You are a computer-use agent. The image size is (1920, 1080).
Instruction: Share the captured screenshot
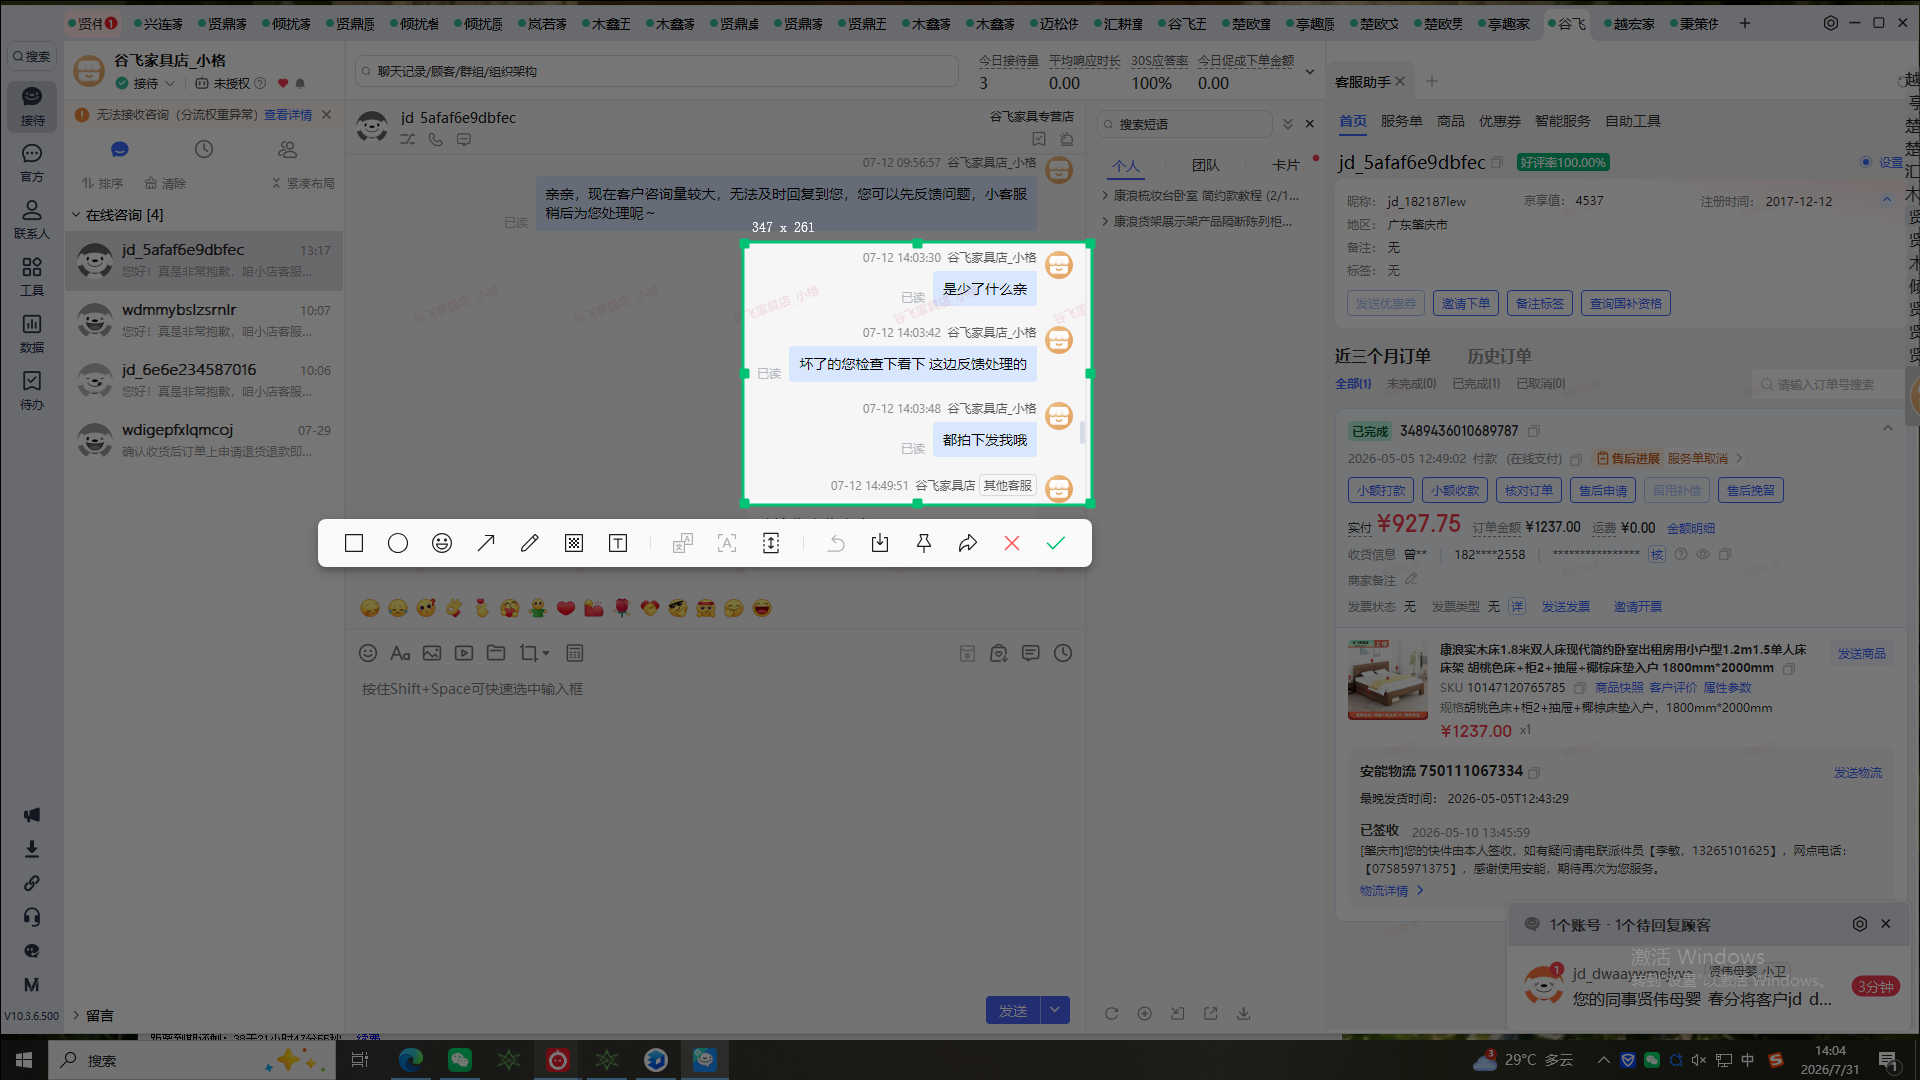[968, 543]
